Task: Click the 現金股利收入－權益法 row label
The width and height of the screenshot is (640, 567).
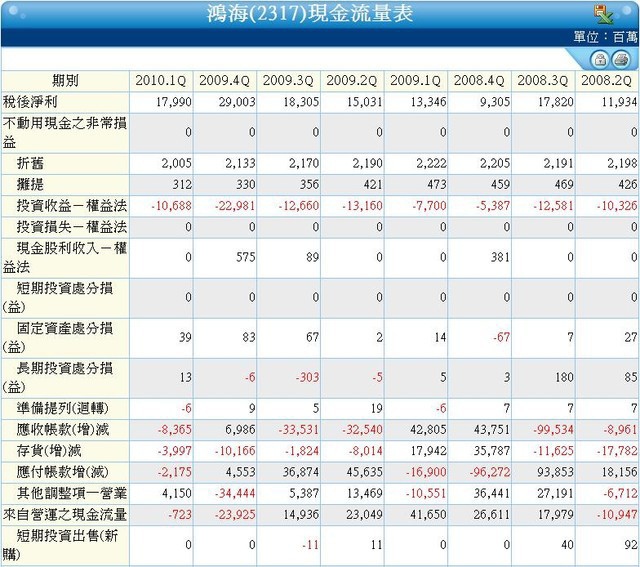Action: pyautogui.click(x=65, y=258)
